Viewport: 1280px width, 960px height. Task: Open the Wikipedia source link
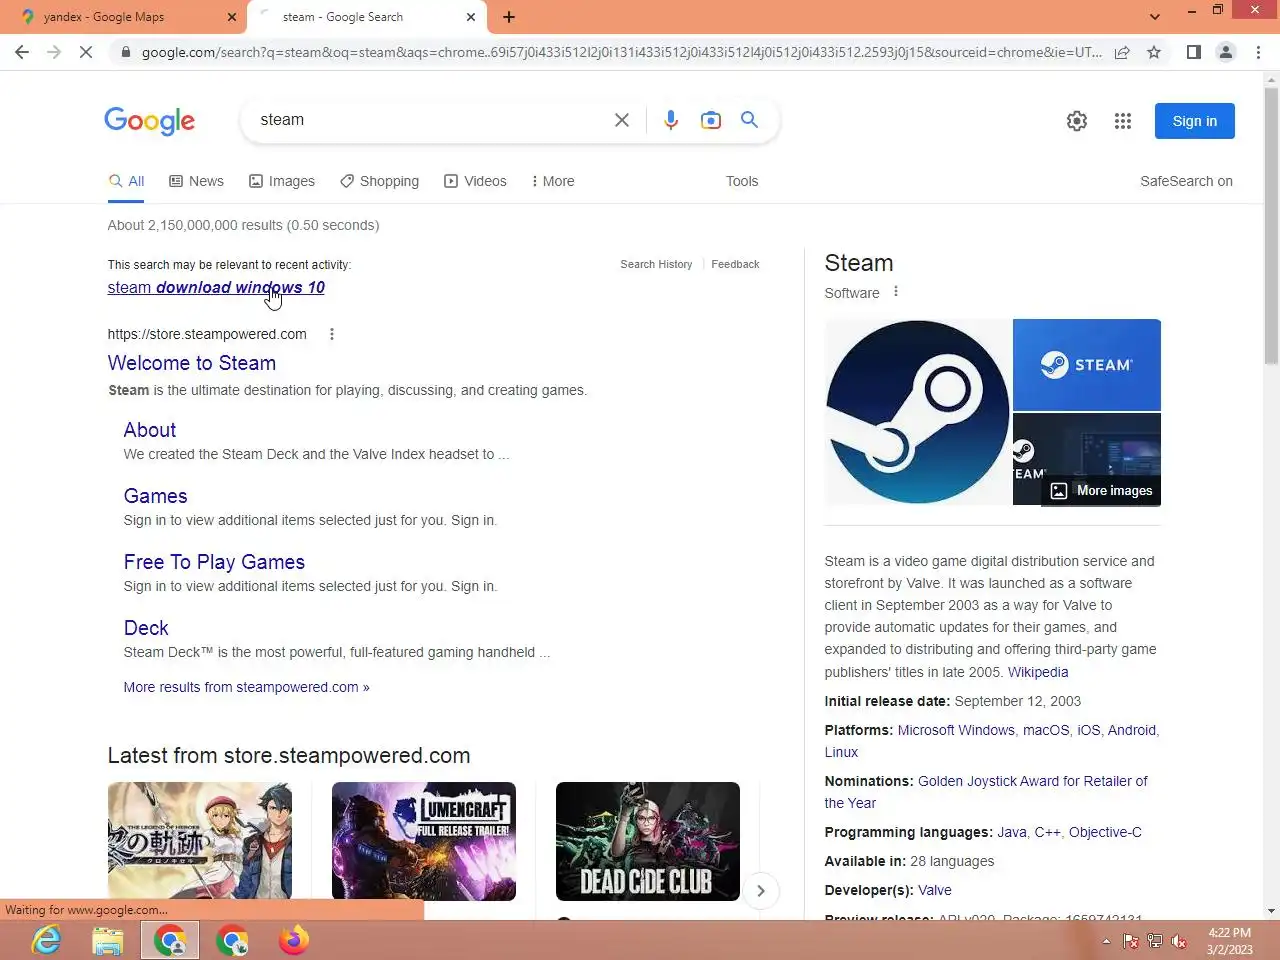tap(1038, 672)
